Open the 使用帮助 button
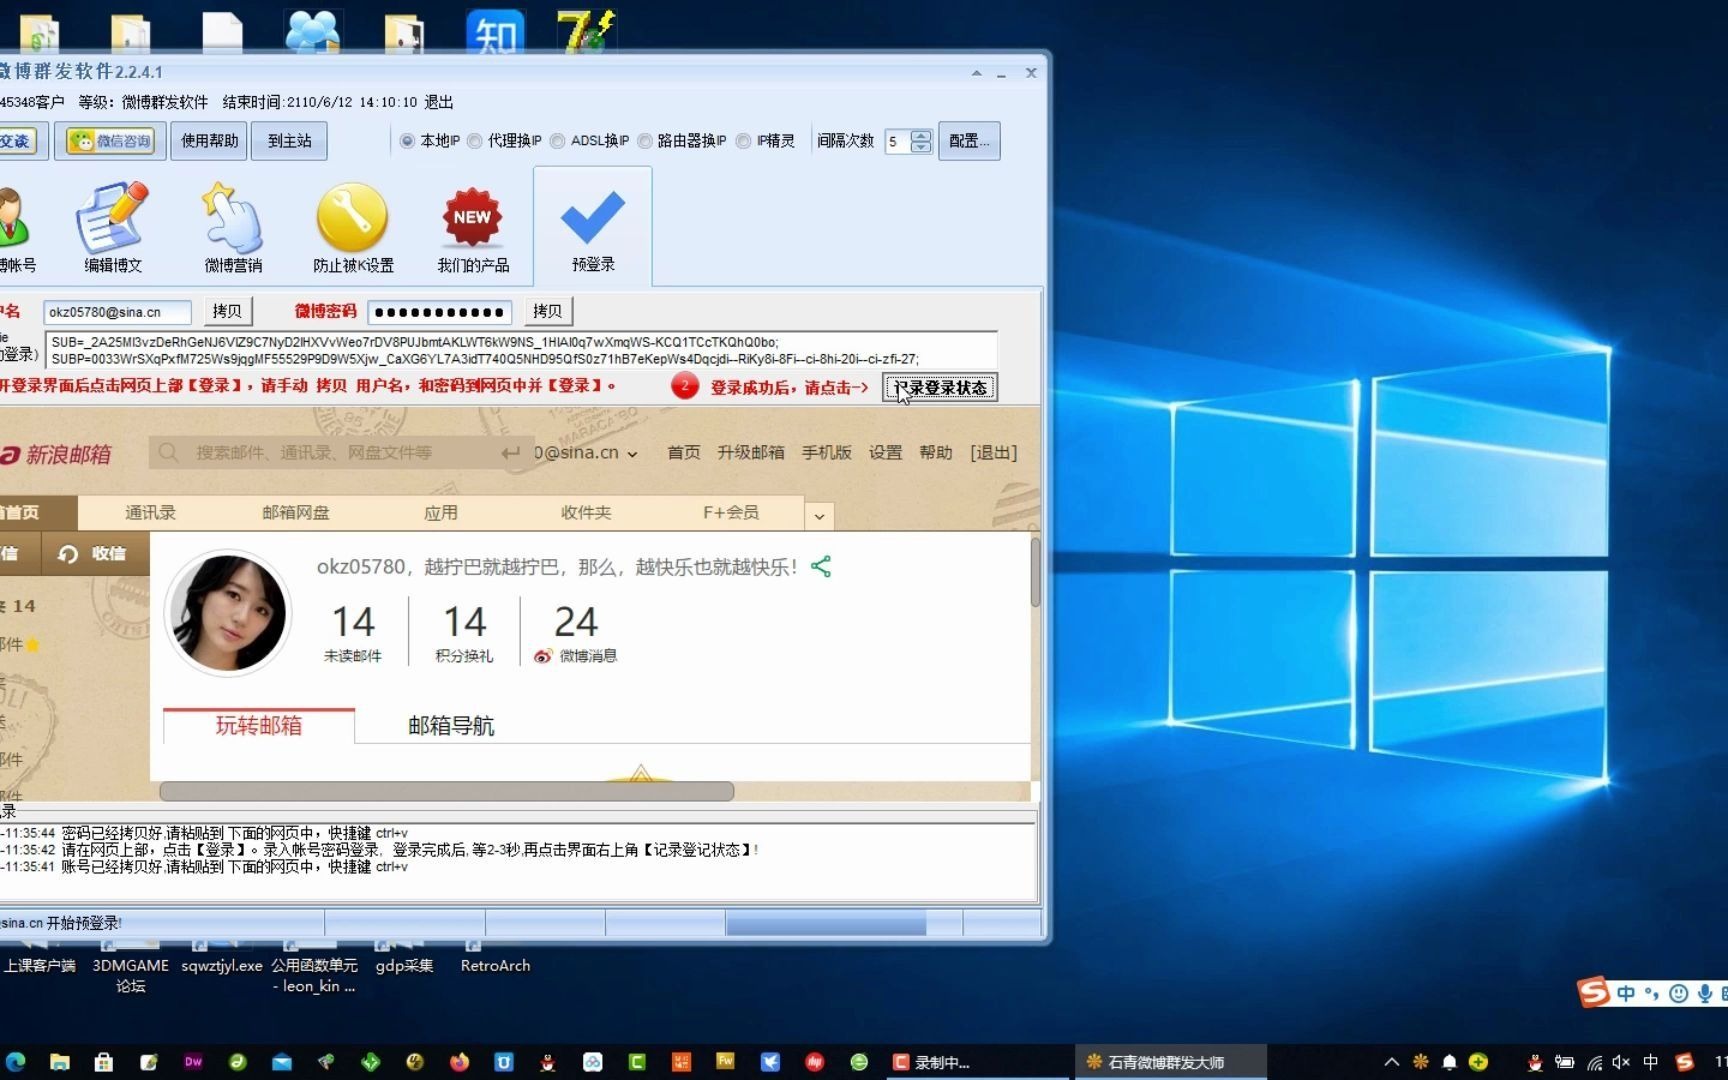Viewport: 1728px width, 1080px height. coord(210,141)
